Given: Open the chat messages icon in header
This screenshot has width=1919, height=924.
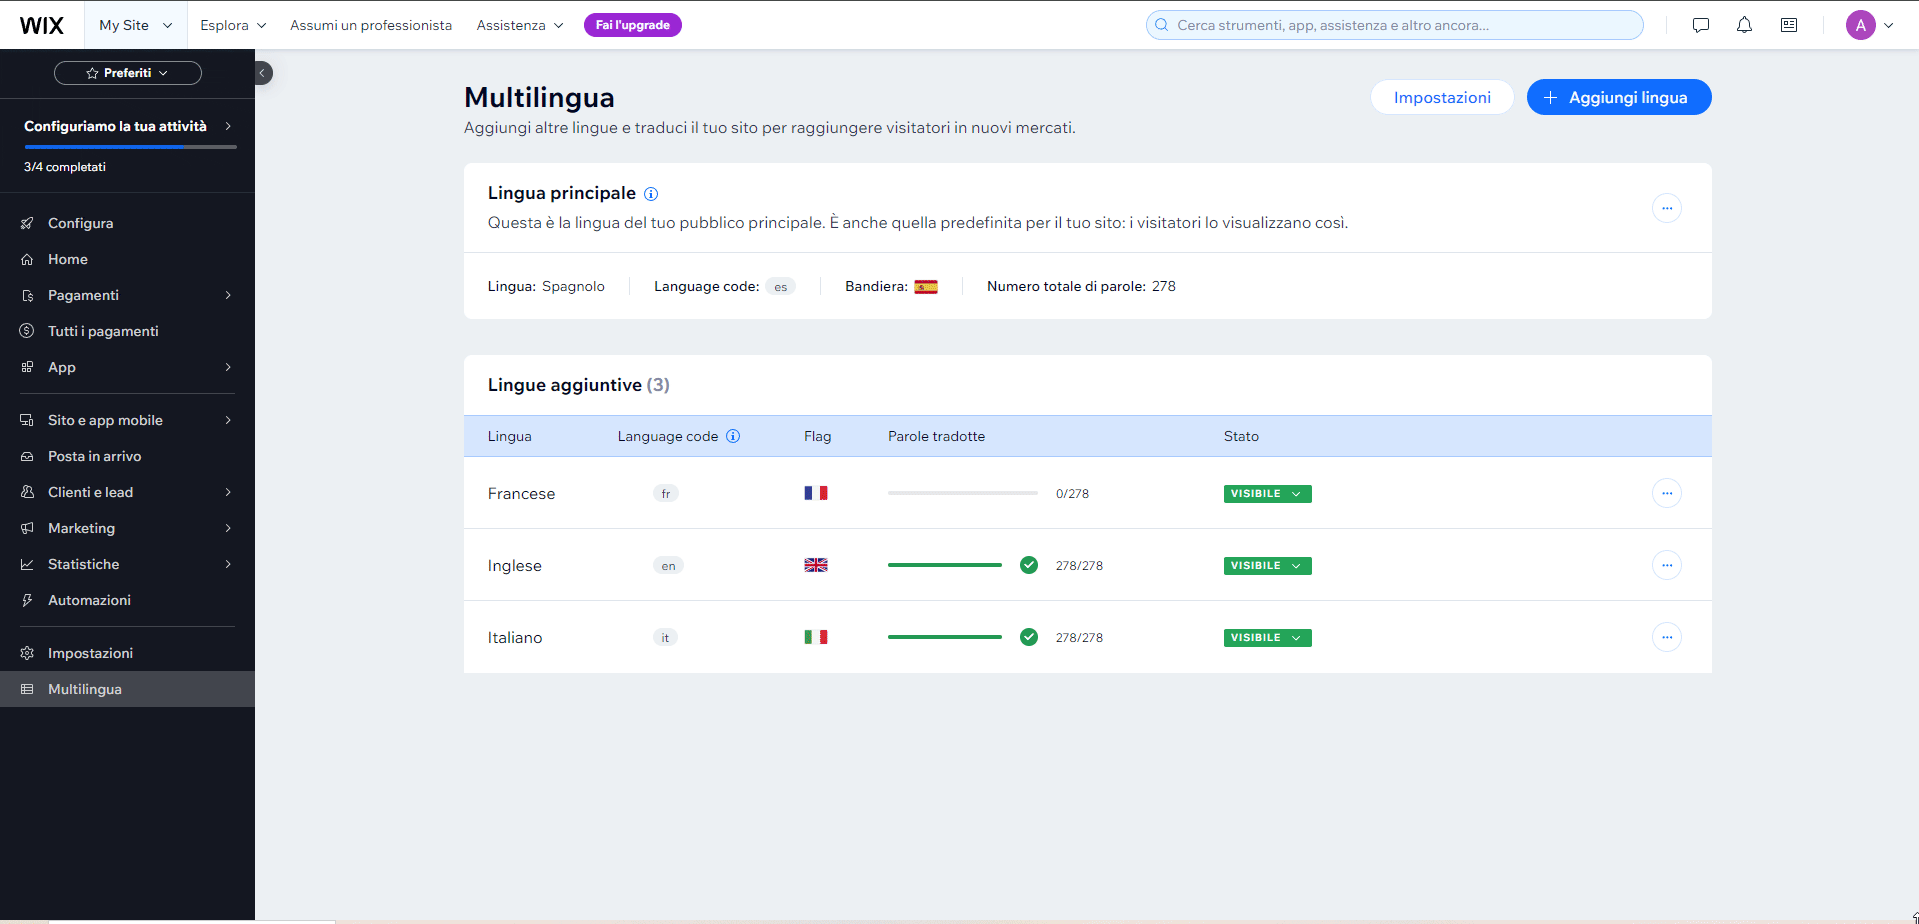Looking at the screenshot, I should click(x=1700, y=25).
